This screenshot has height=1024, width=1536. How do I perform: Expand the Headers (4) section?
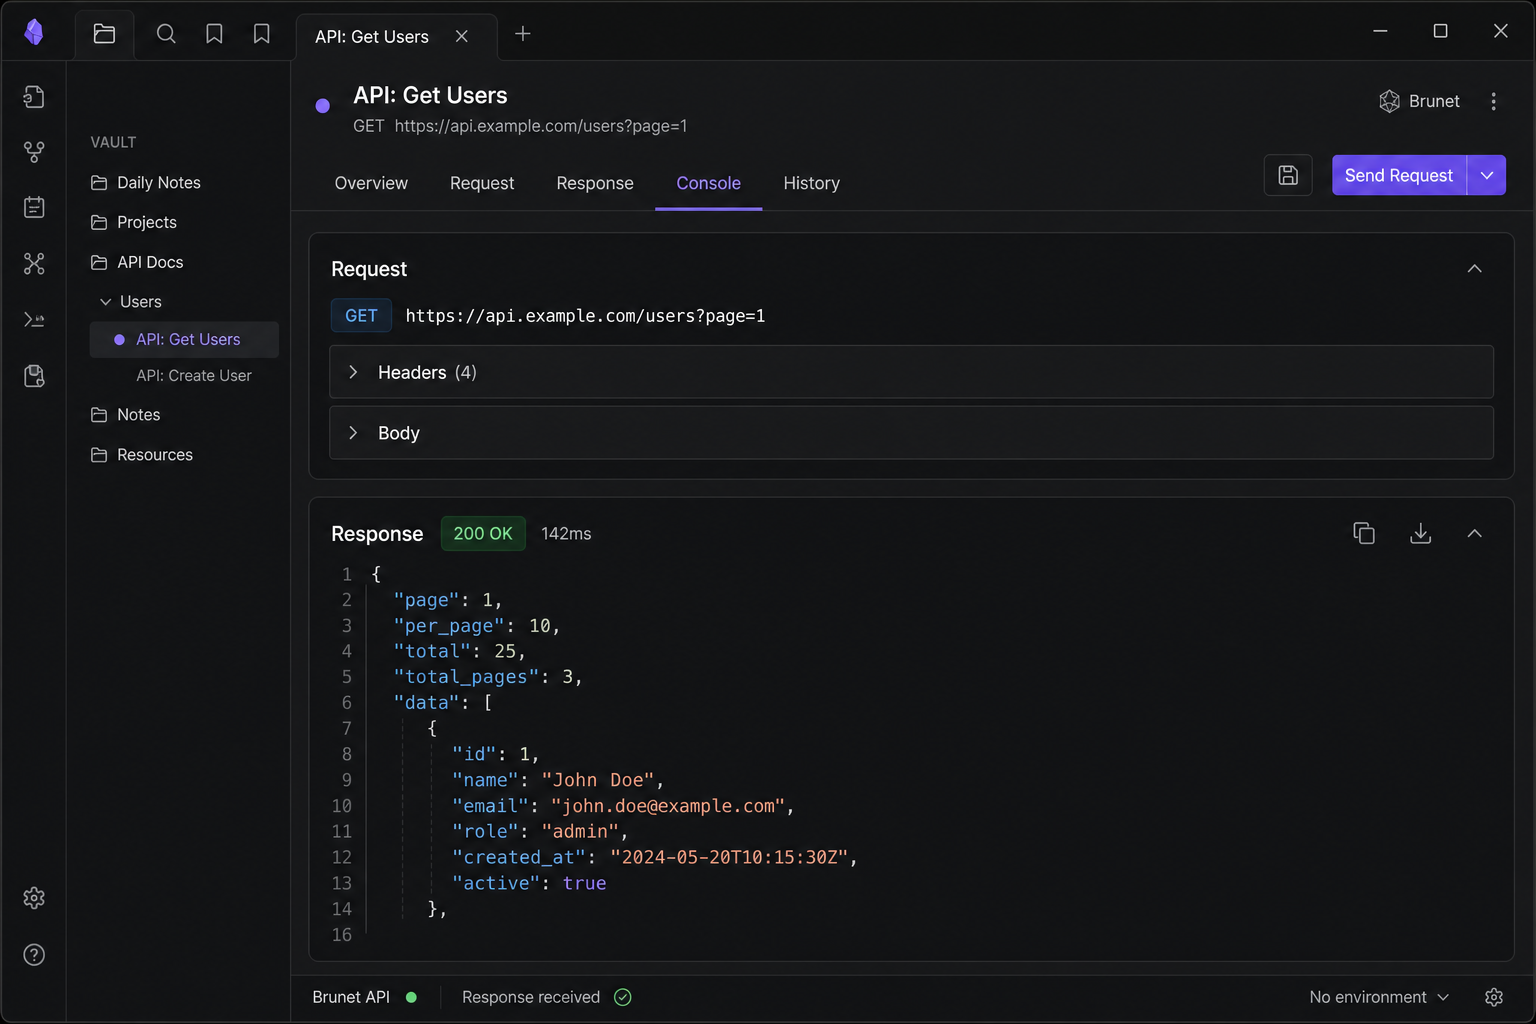pyautogui.click(x=911, y=372)
